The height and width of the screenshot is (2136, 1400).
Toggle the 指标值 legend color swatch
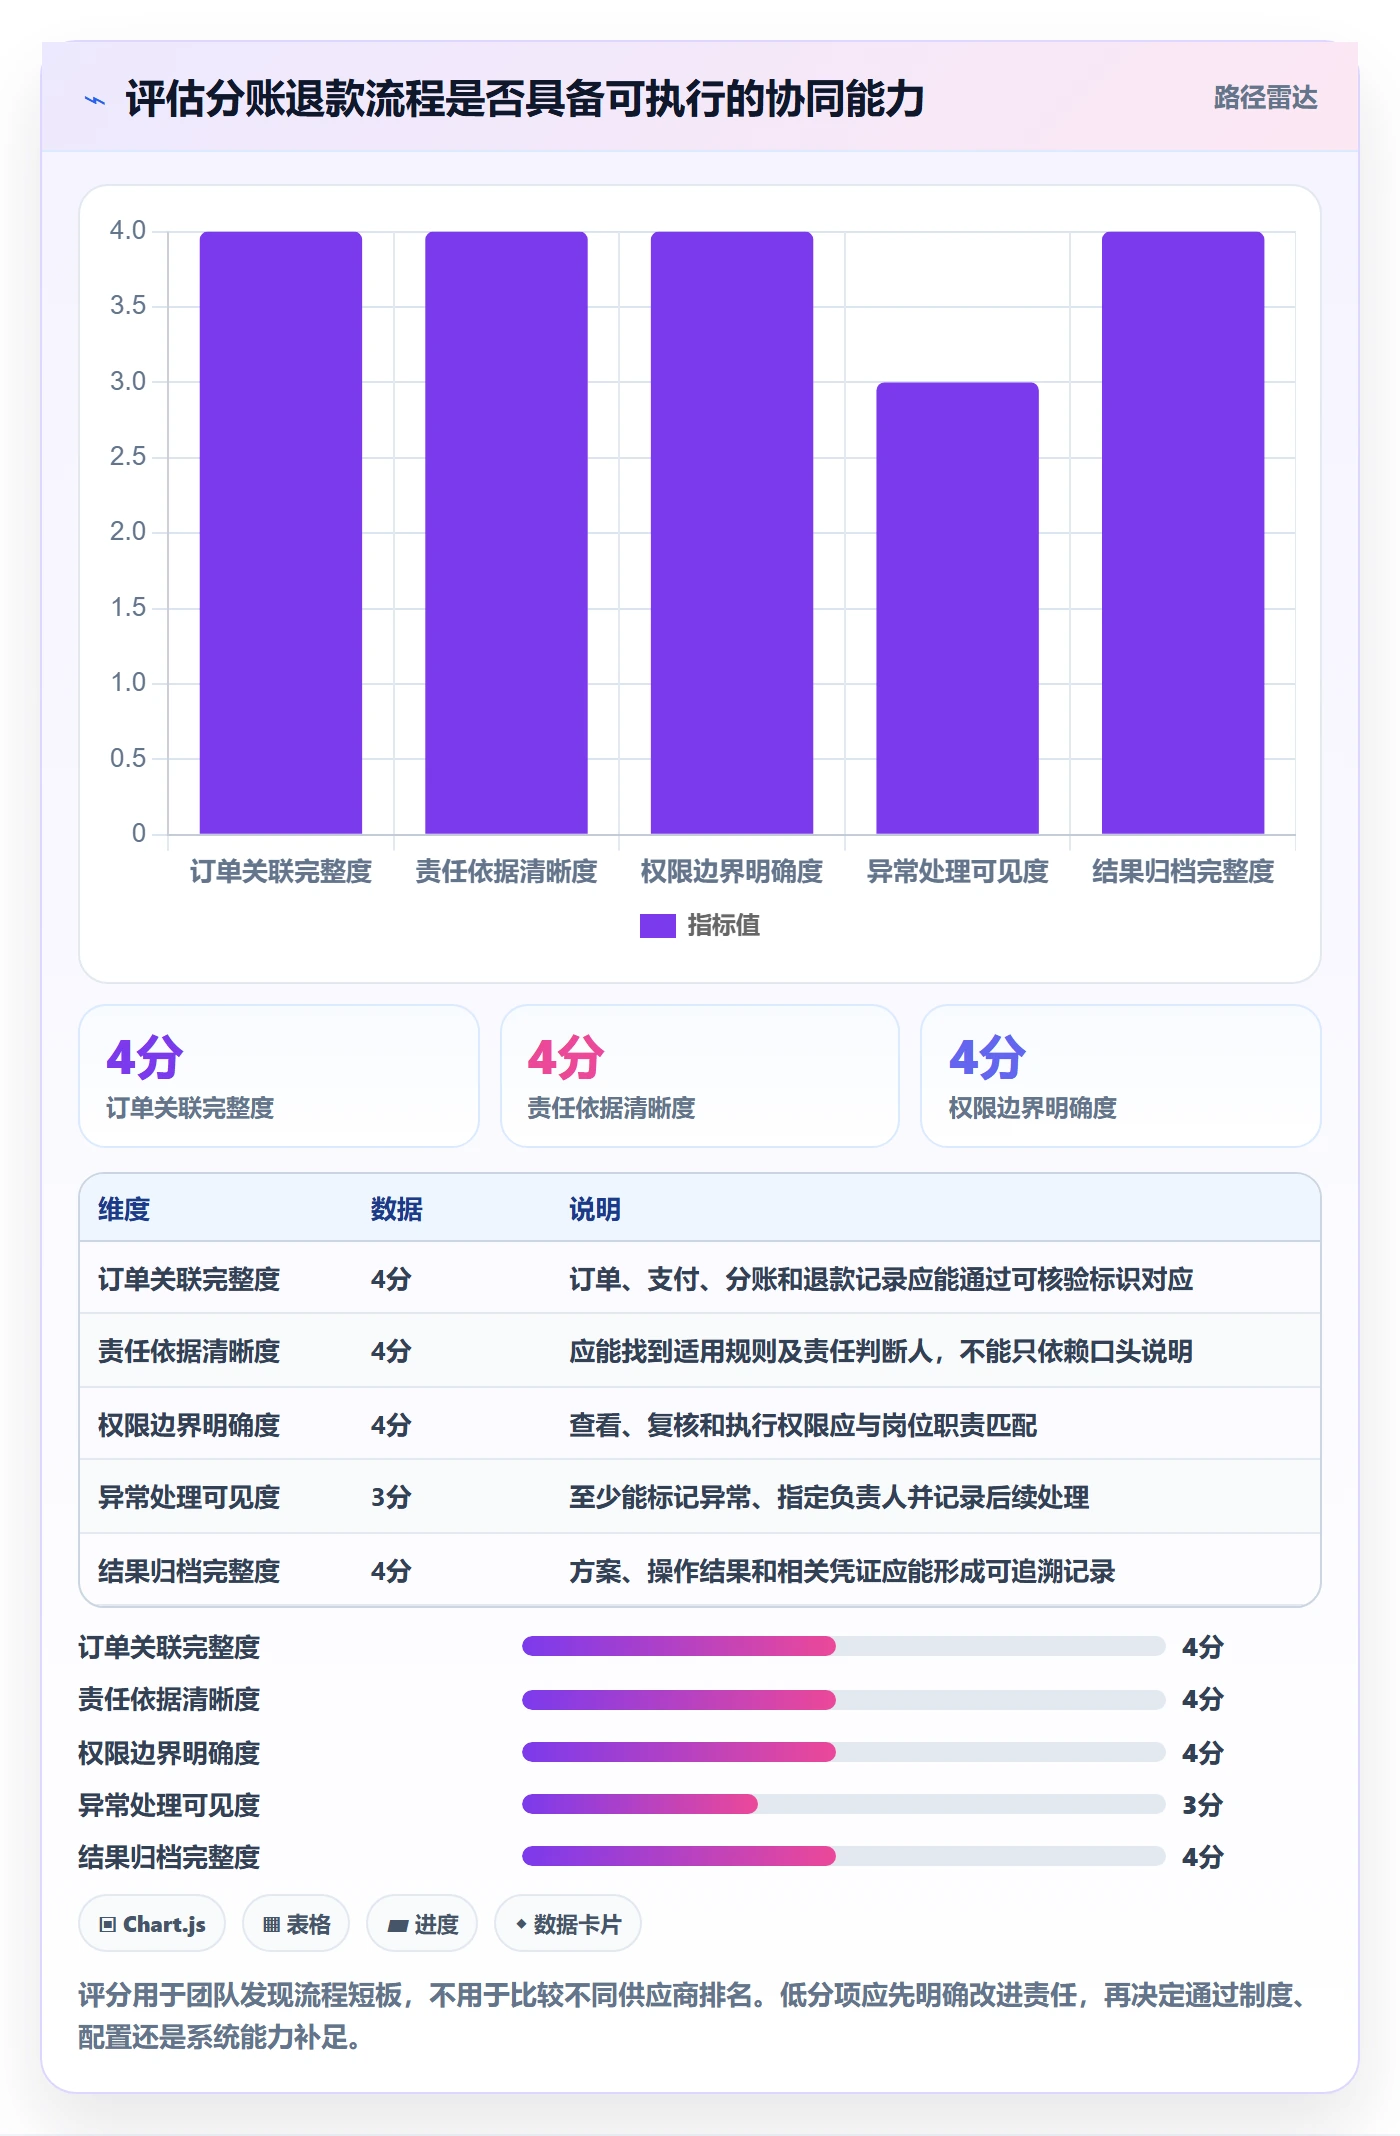pos(657,926)
